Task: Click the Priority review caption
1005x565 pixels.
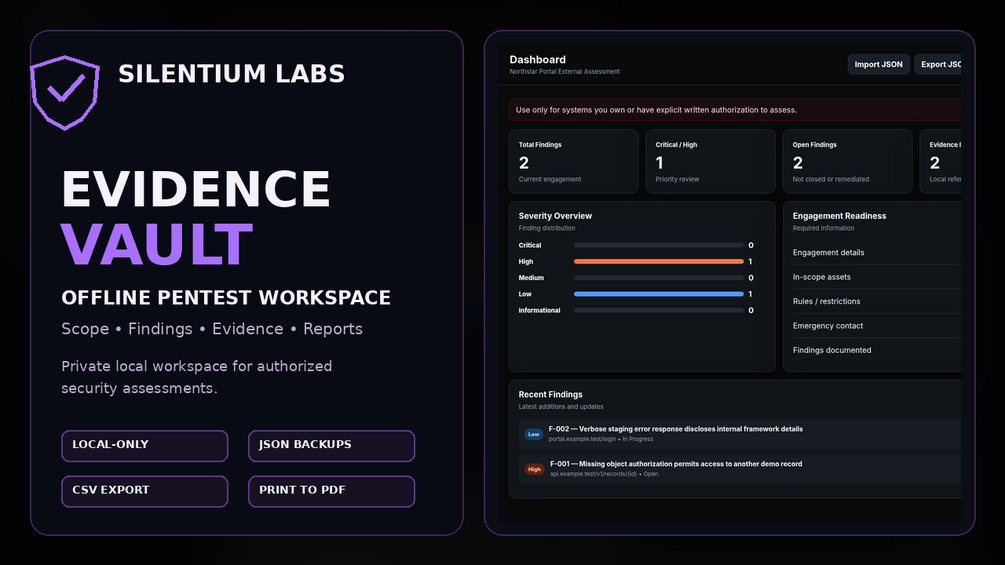Action: [677, 179]
